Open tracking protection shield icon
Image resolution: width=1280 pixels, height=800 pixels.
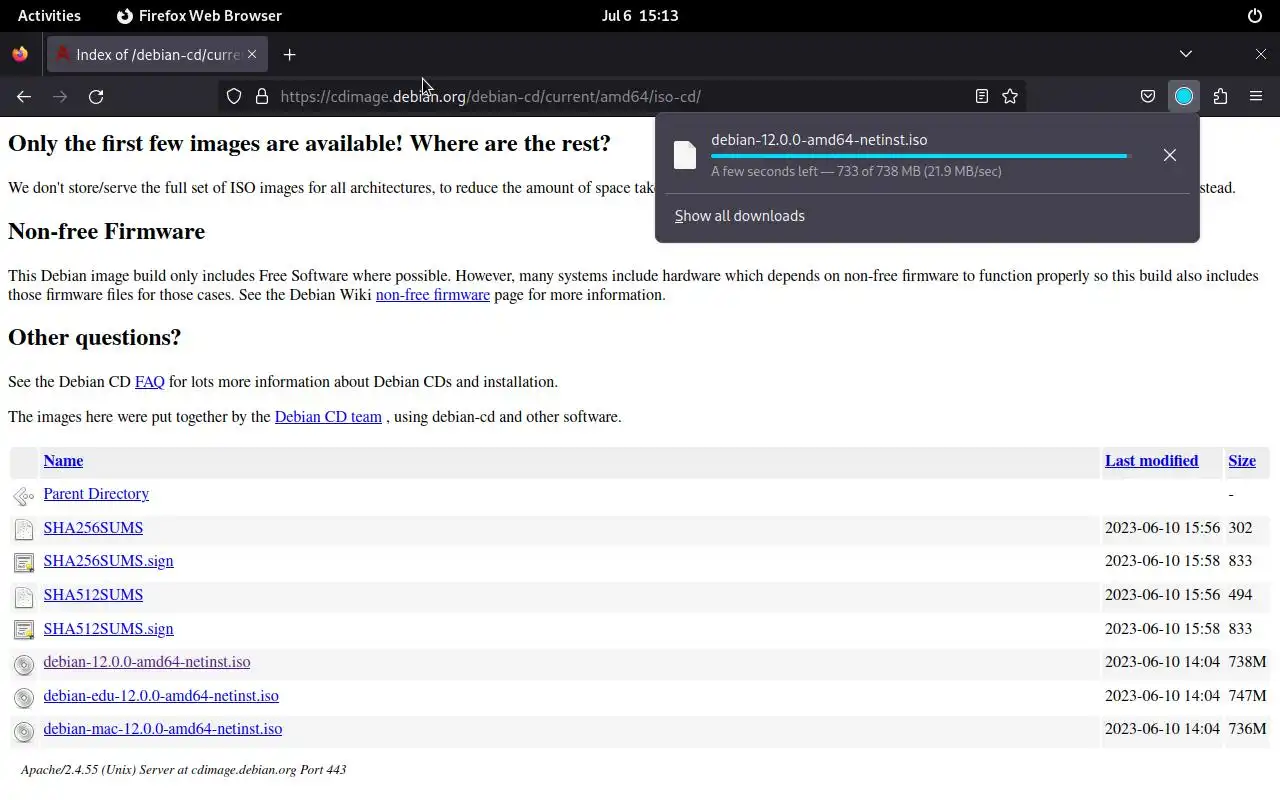tap(234, 96)
